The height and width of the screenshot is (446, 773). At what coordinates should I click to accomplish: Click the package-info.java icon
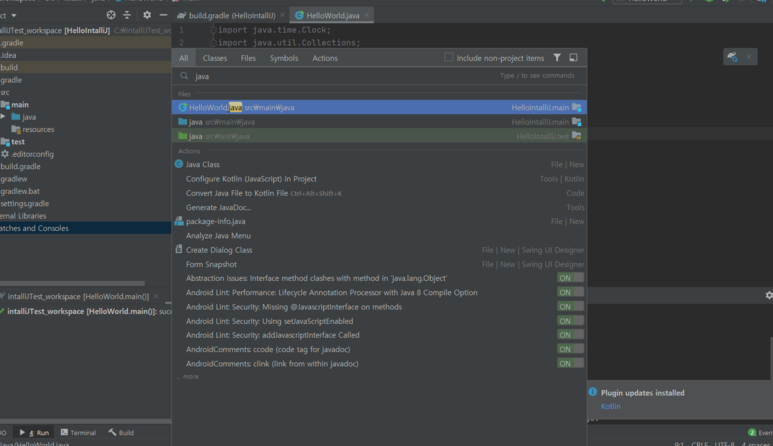pos(179,221)
